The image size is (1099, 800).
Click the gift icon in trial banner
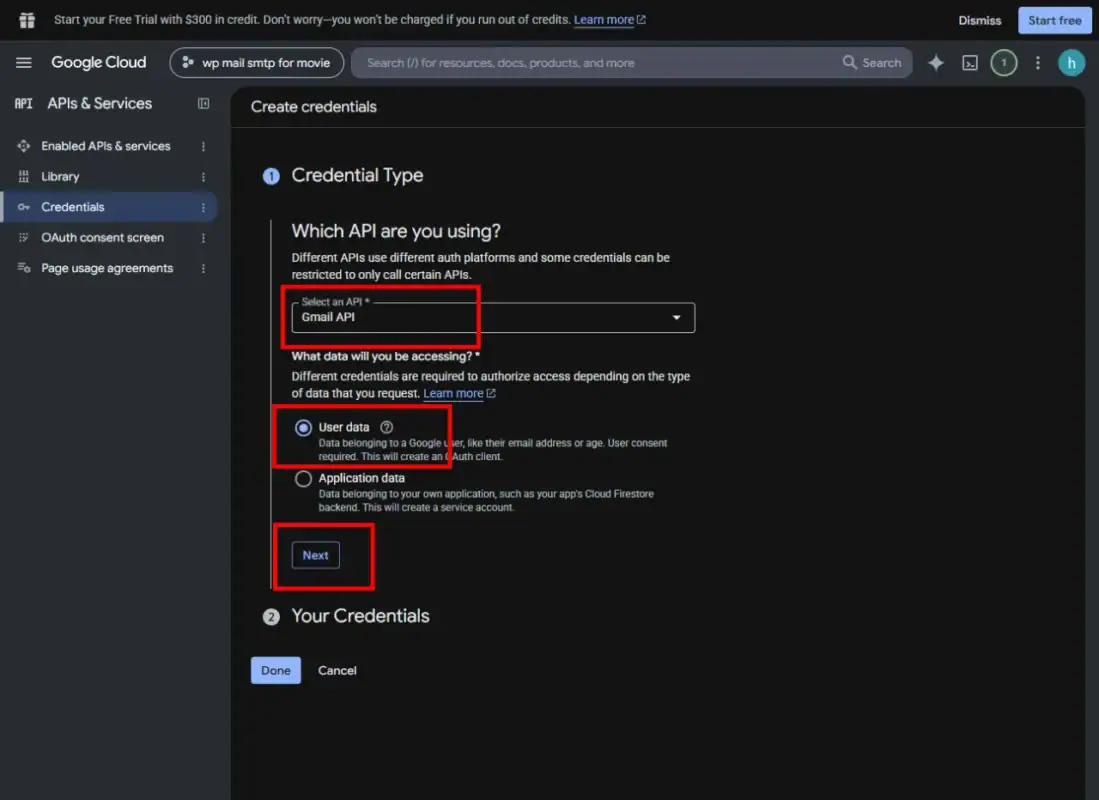pos(27,20)
